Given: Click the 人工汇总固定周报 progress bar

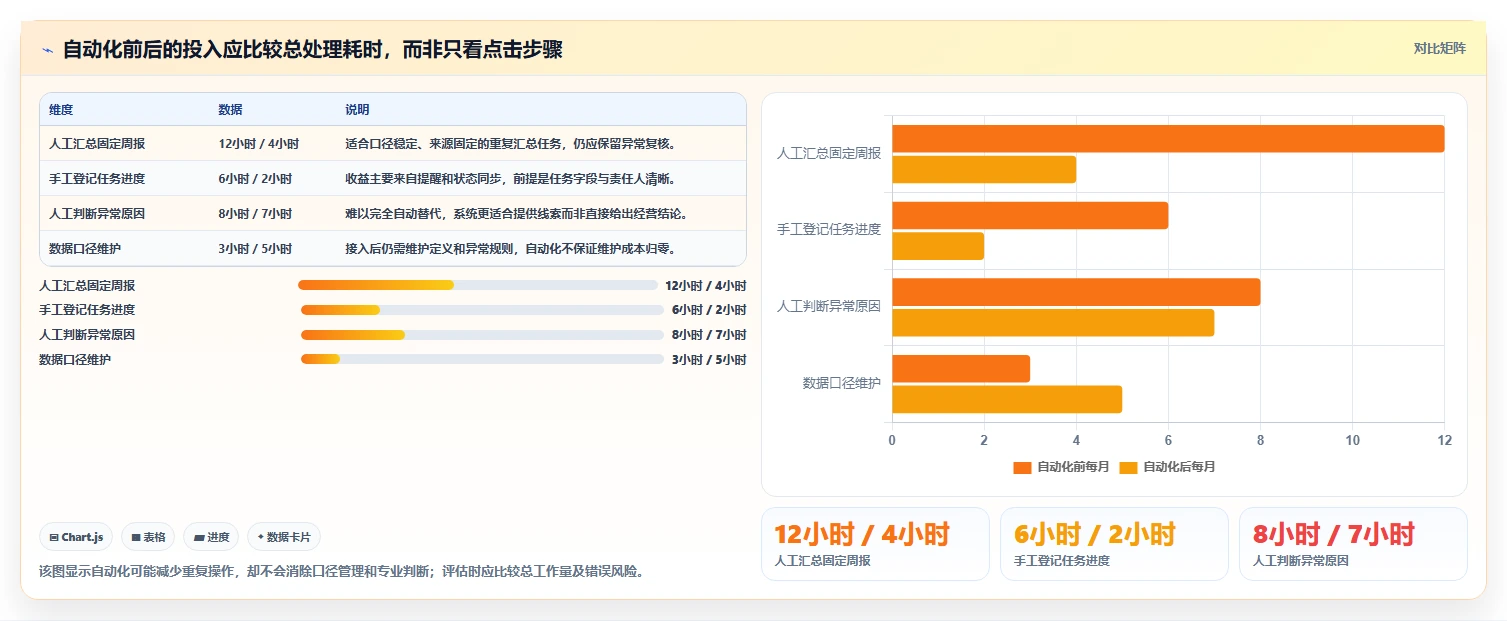Looking at the screenshot, I should [478, 285].
